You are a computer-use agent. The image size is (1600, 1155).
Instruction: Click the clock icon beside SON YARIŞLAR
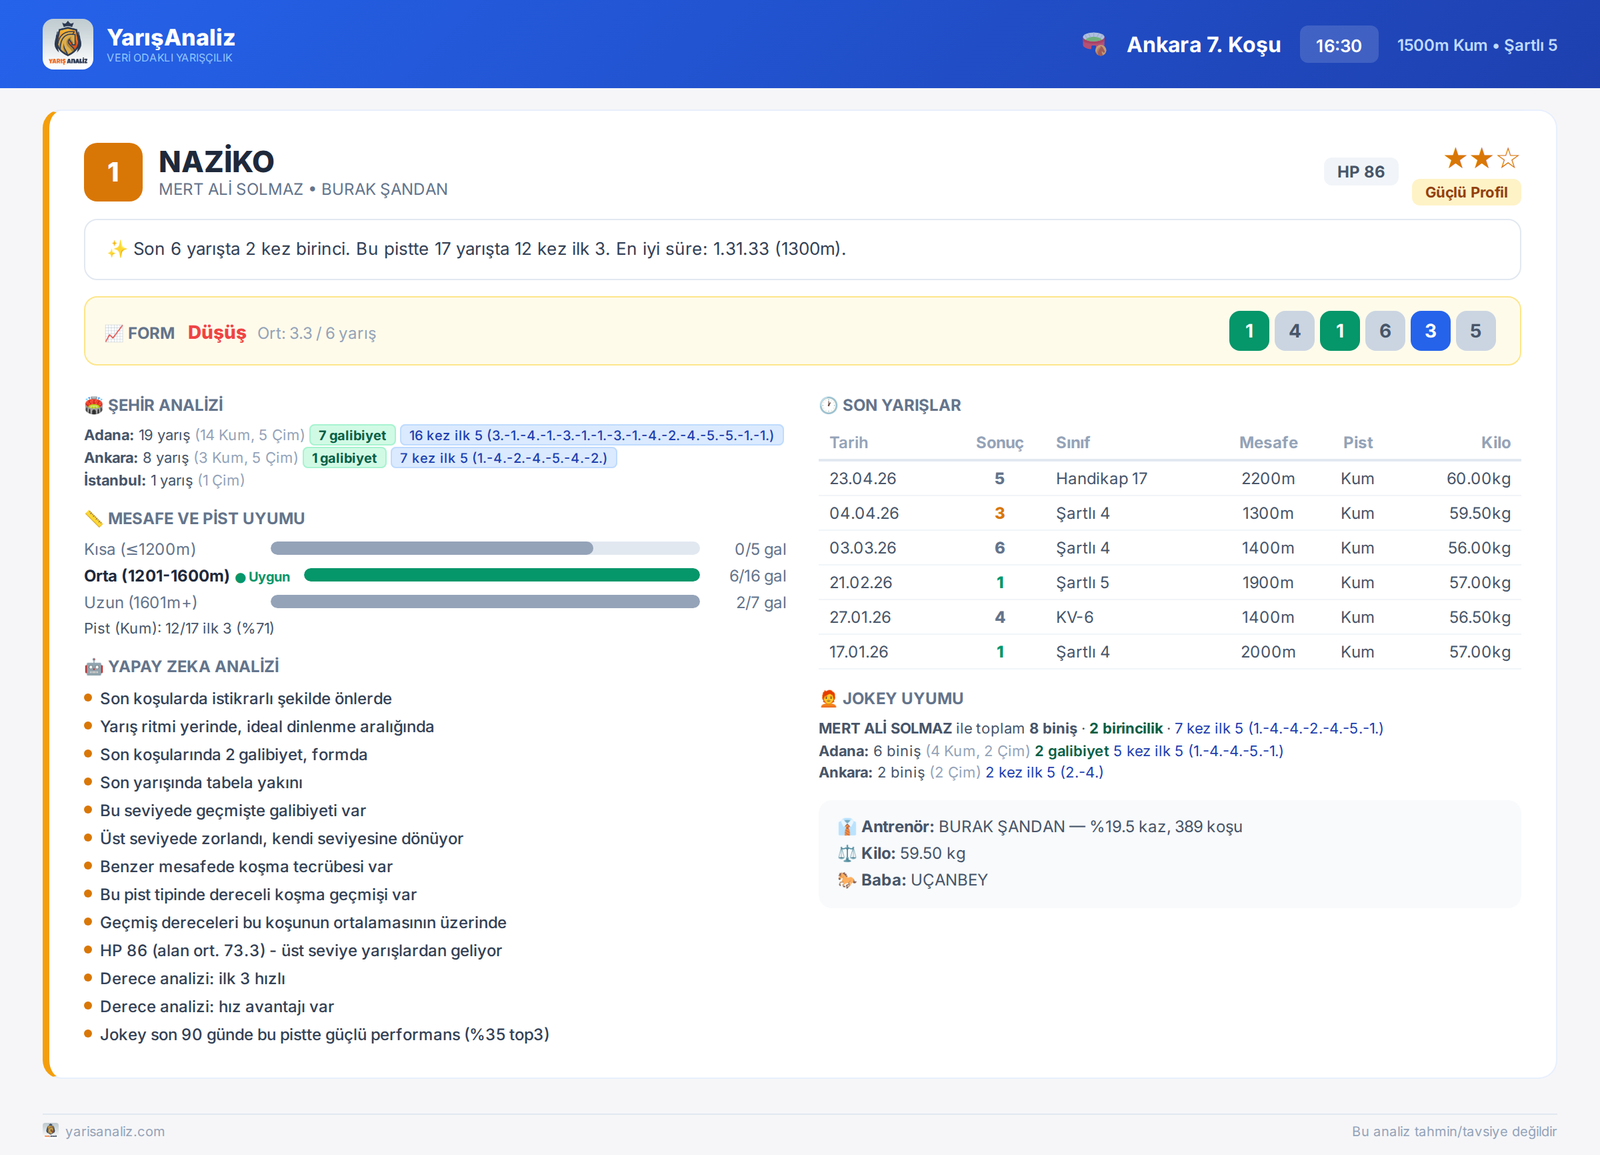[828, 405]
